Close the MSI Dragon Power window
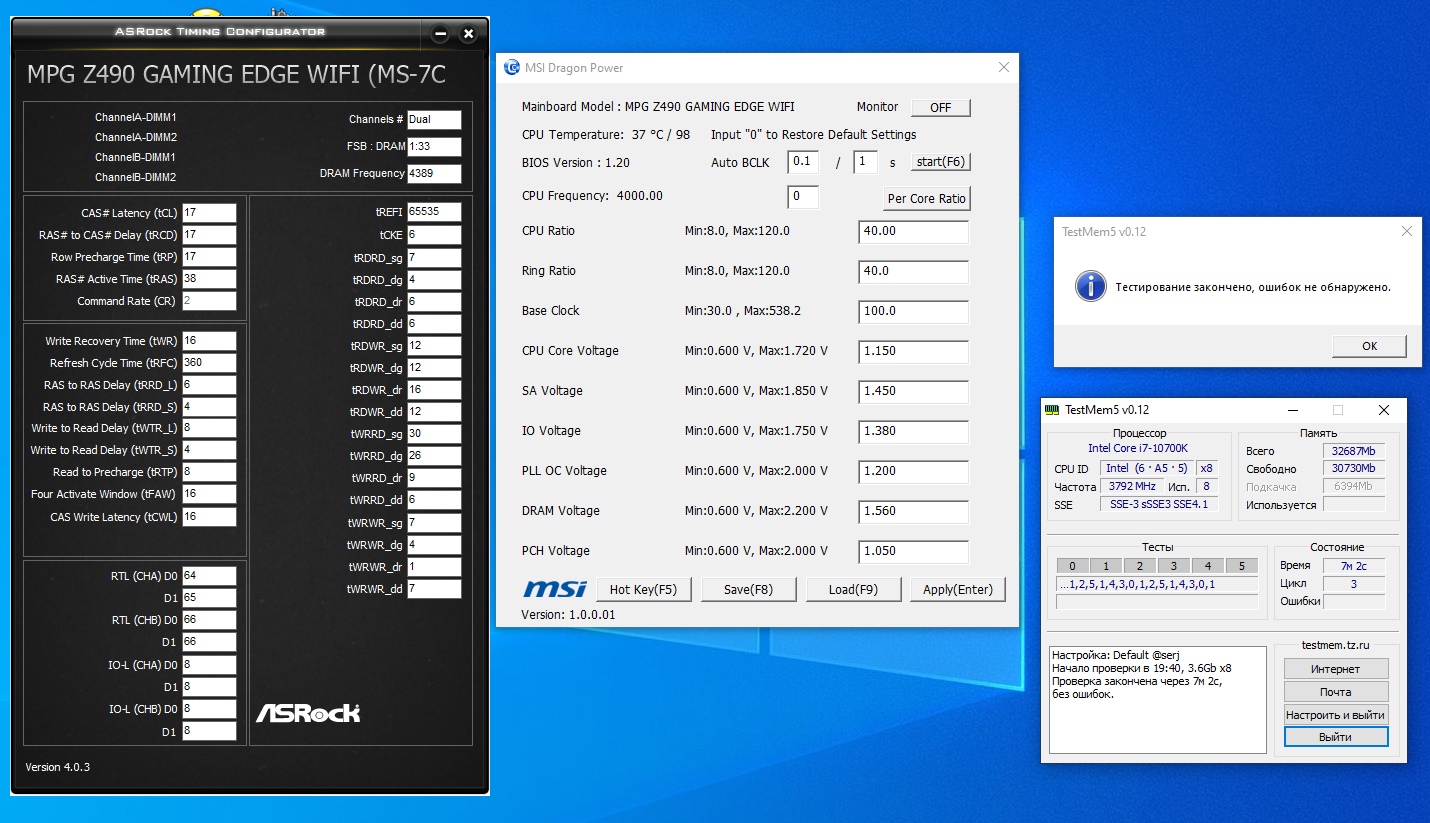Image resolution: width=1430 pixels, height=823 pixels. [x=1004, y=67]
